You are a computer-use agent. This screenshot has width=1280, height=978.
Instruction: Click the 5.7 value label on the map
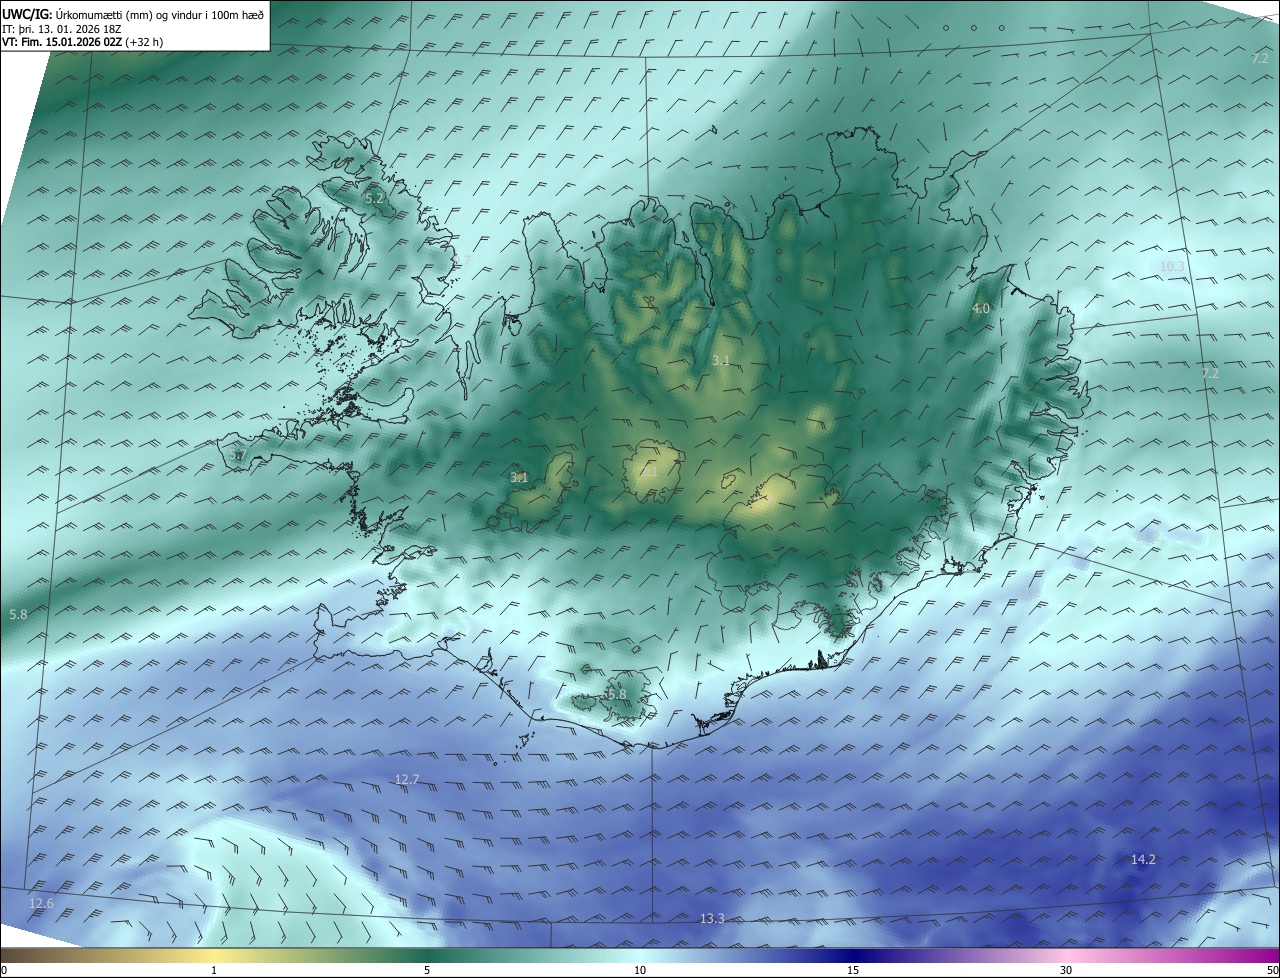[x=237, y=455]
